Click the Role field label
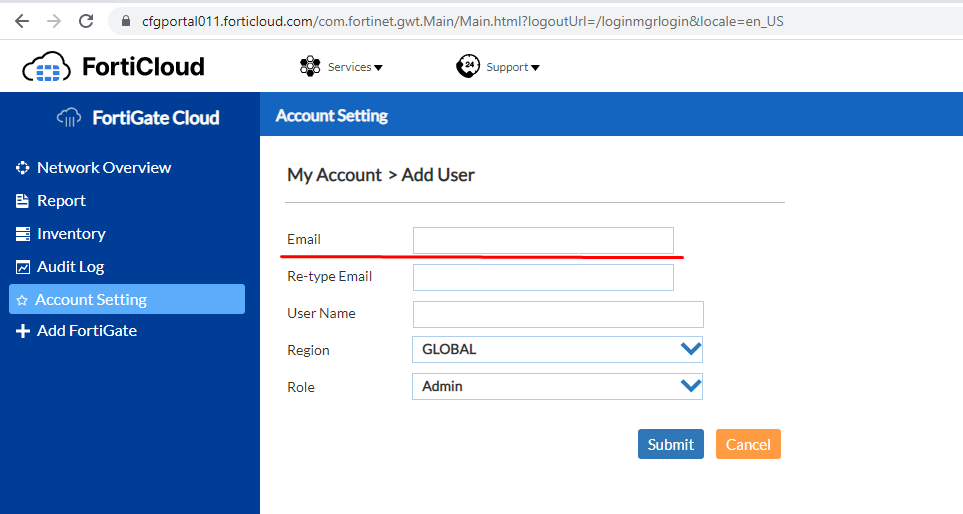 click(301, 387)
